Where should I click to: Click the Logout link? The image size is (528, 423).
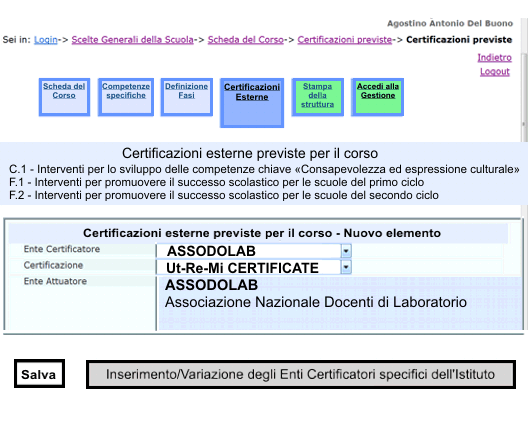coord(495,72)
